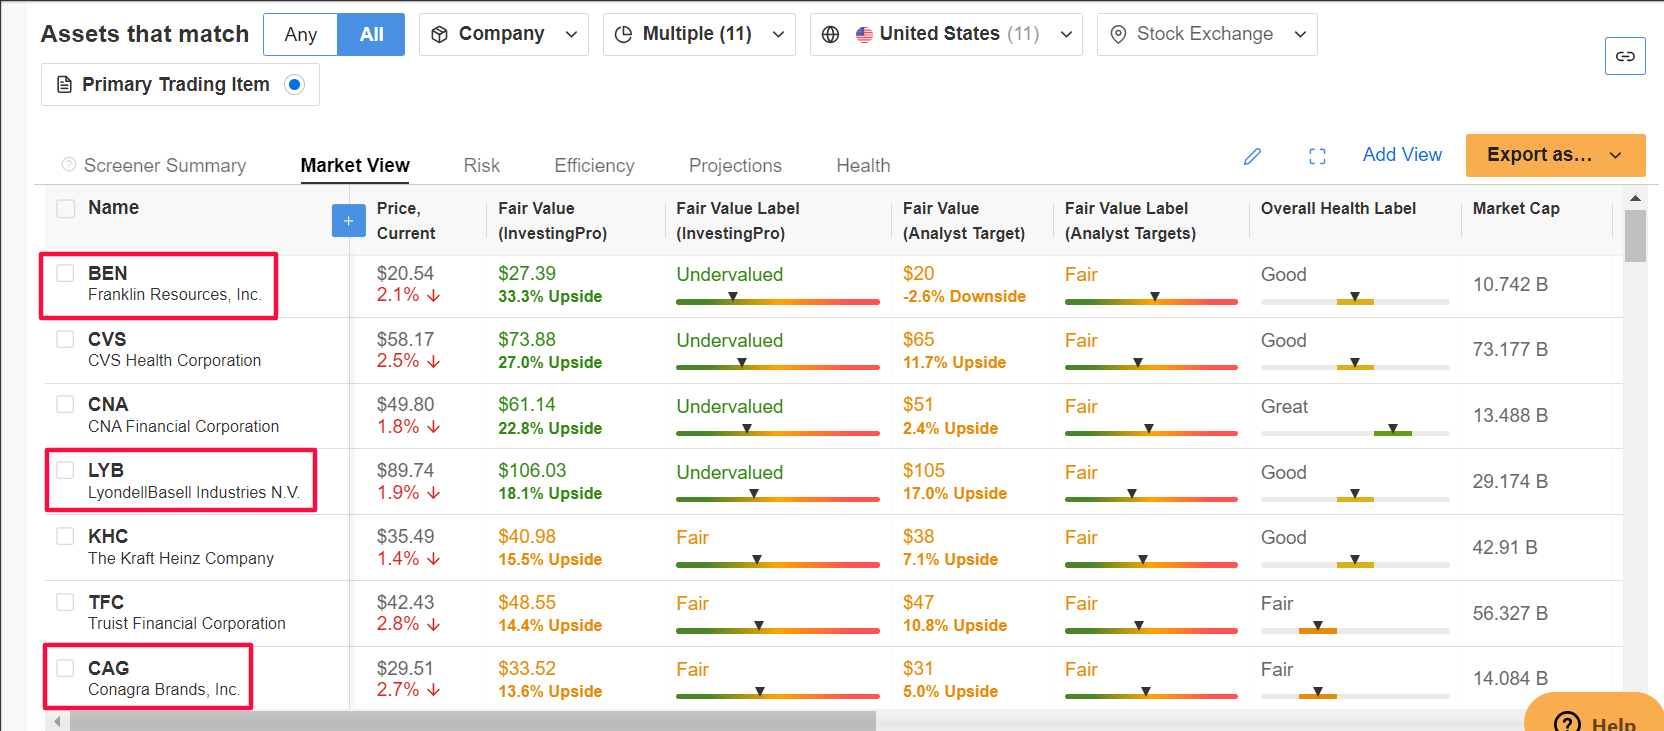Select the All match button

371,34
